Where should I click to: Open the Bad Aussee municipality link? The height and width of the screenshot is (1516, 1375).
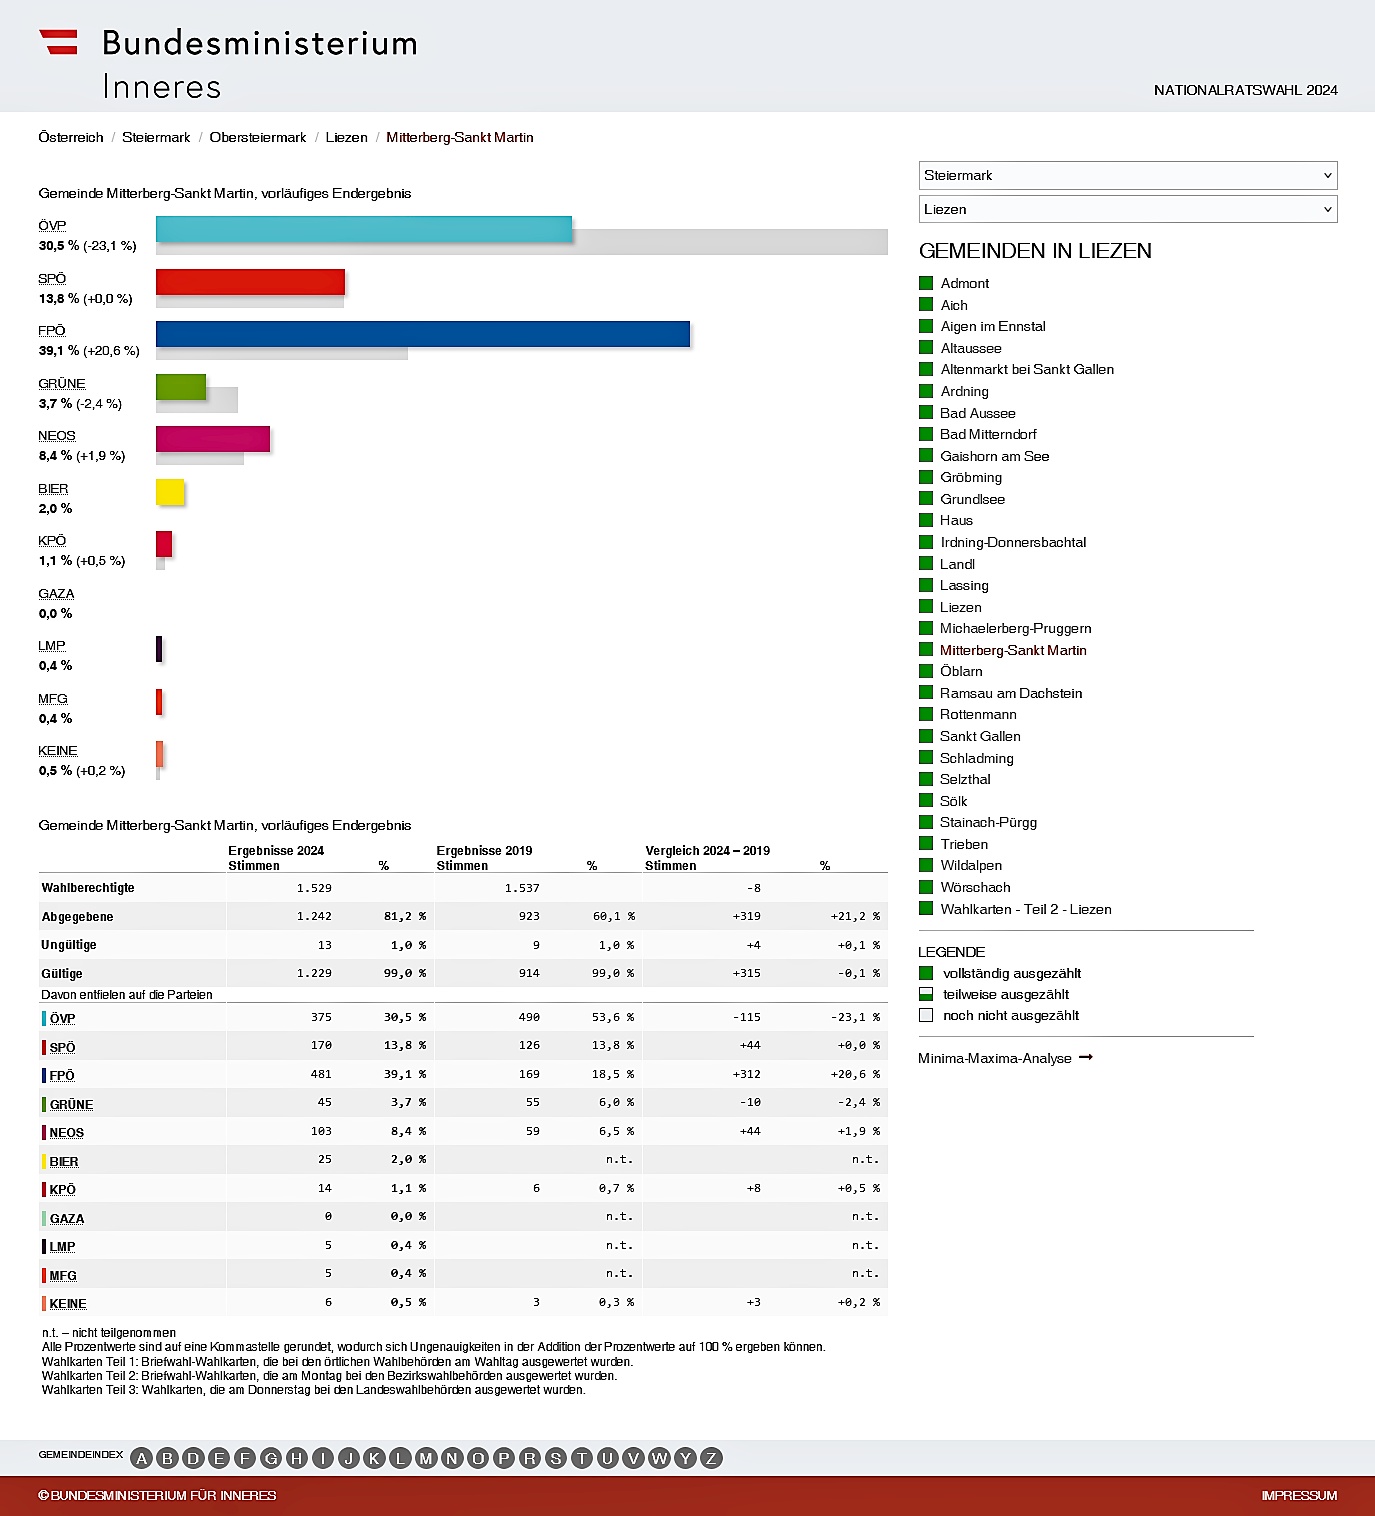977,413
